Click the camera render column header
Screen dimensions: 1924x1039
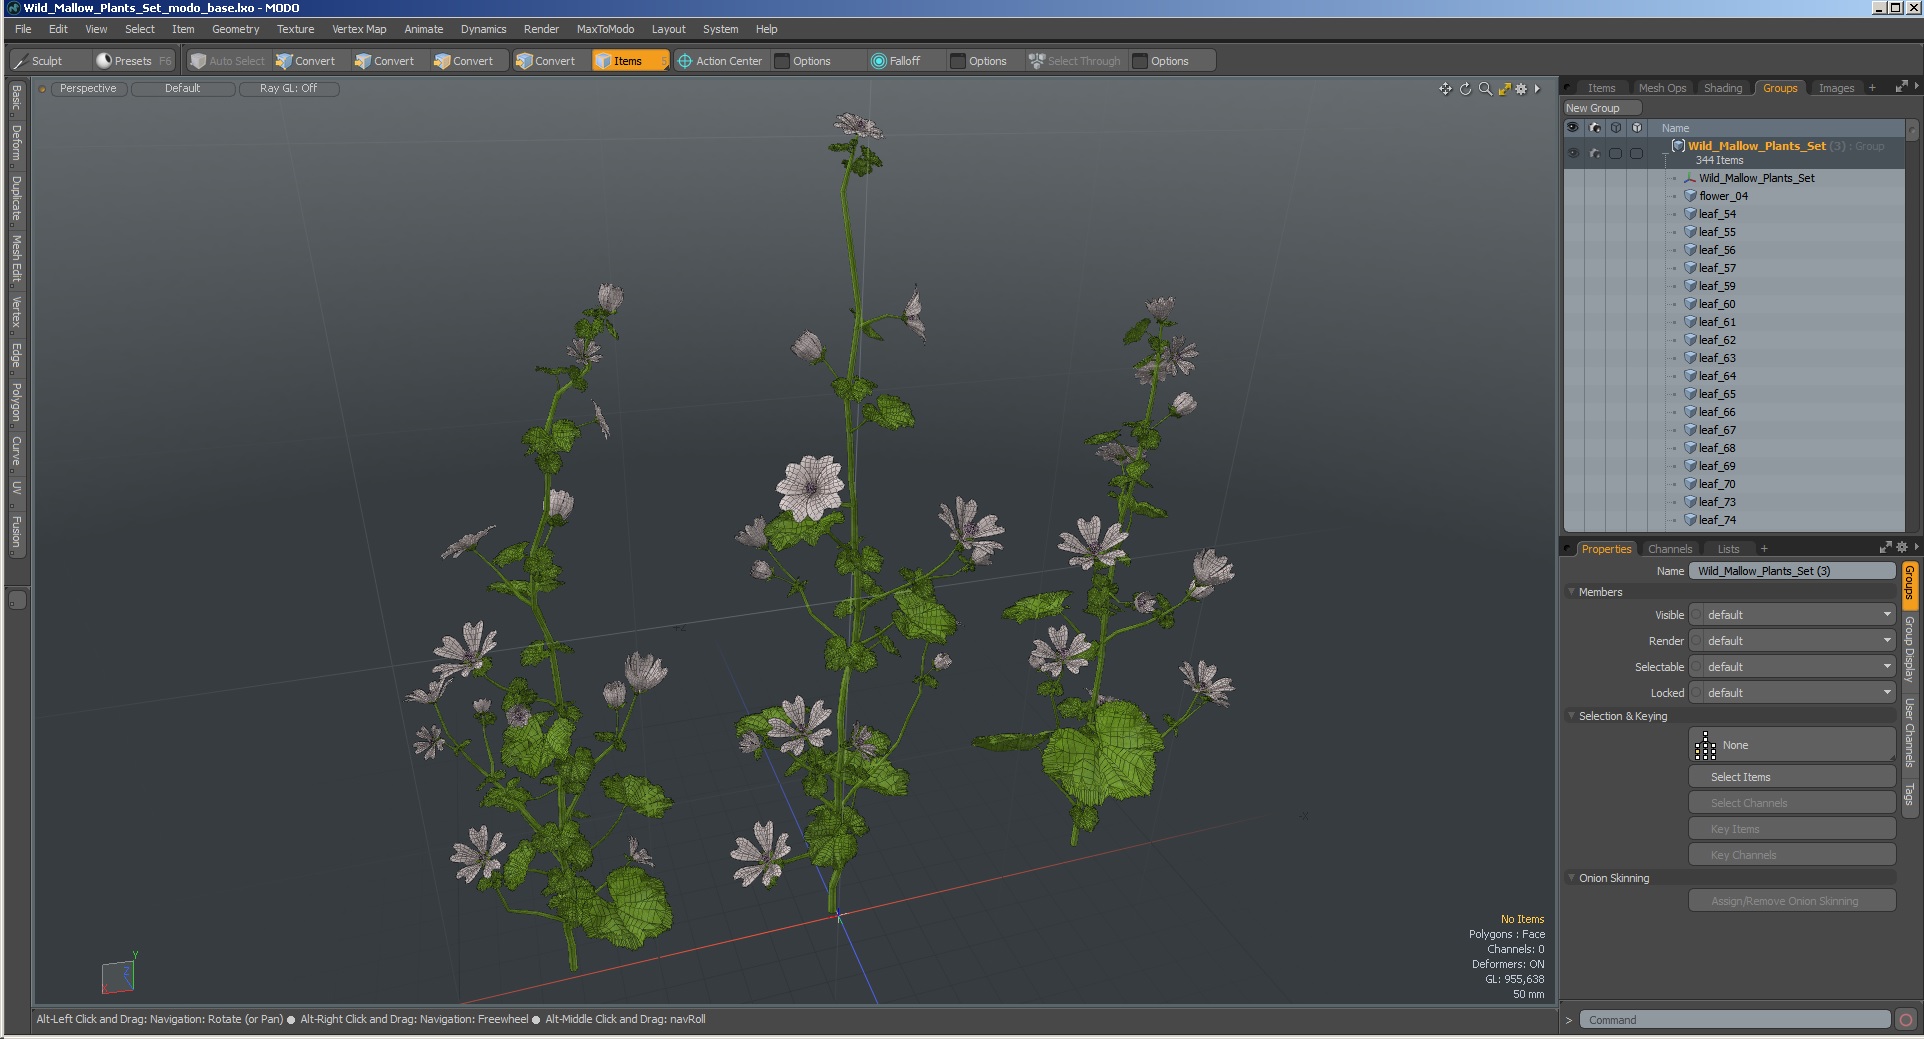coord(1595,128)
